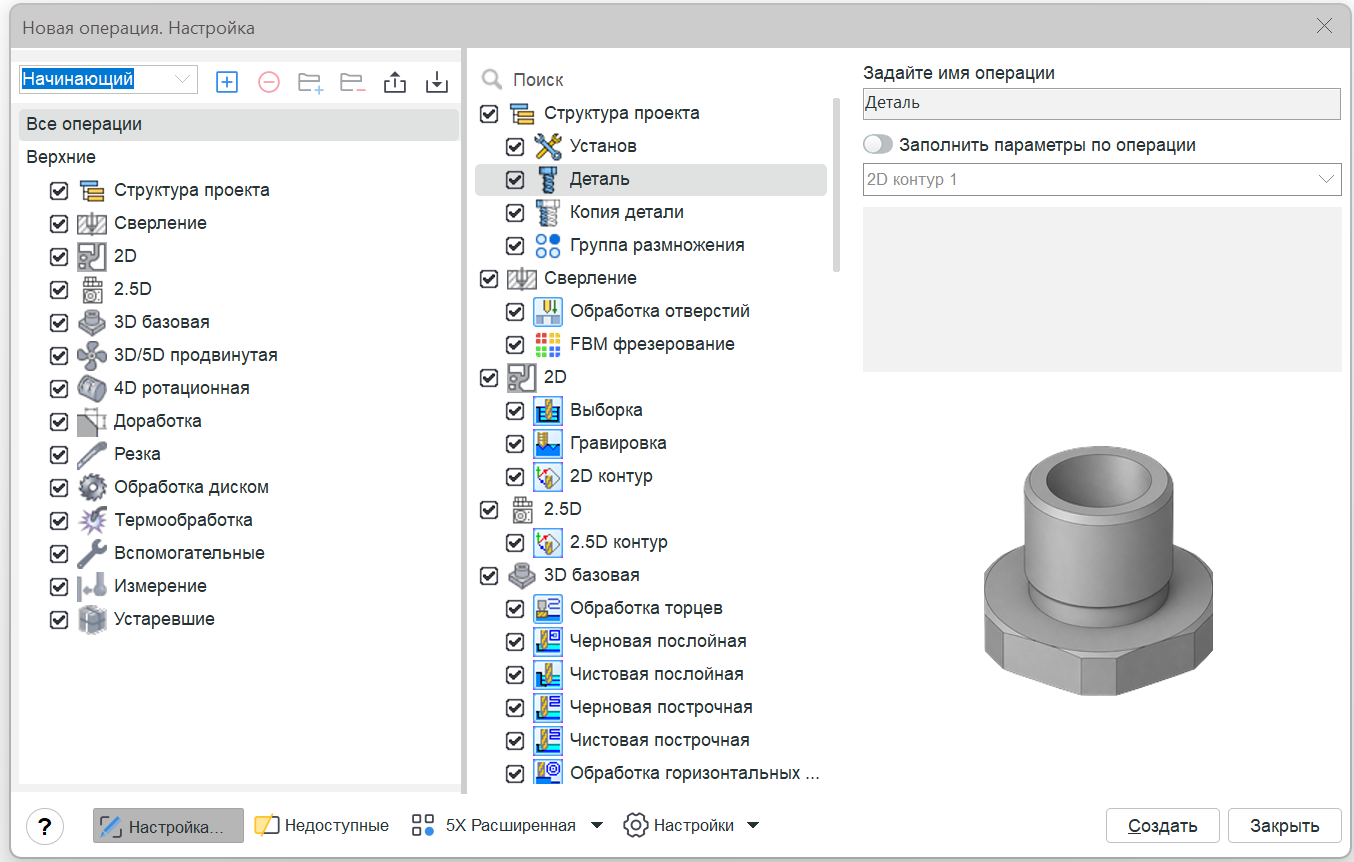Viewport: 1354px width, 862px height.
Task: Select the FBM фрезерование operation icon
Action: tap(548, 344)
